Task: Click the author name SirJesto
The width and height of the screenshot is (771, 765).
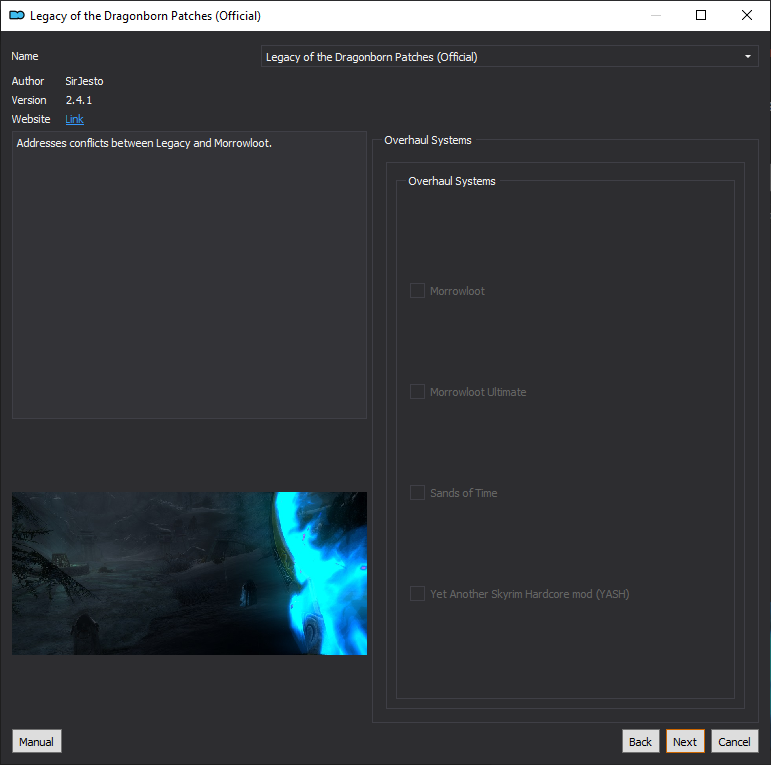Action: tap(84, 81)
